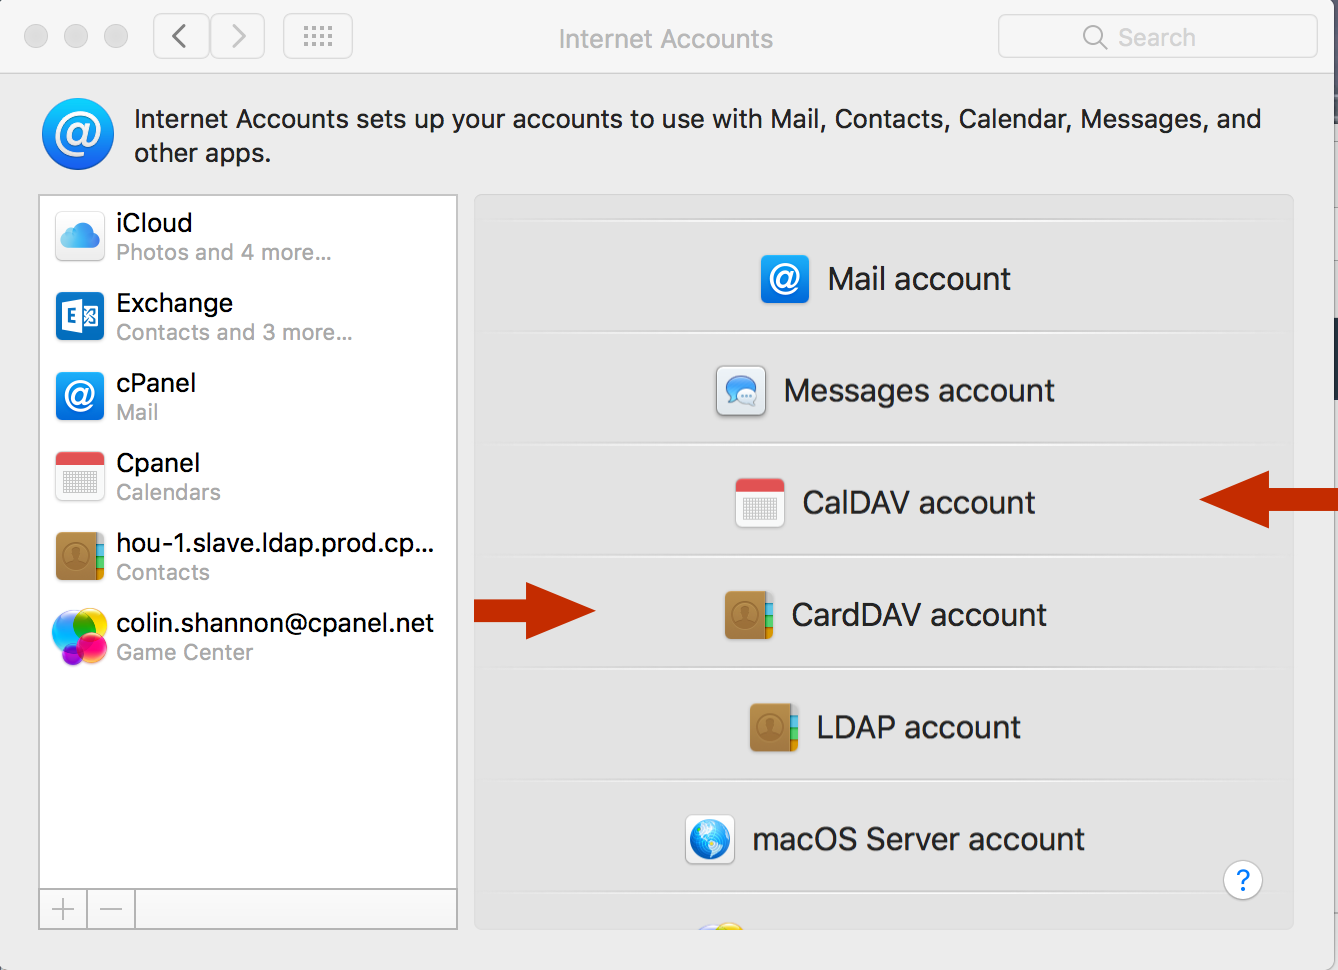The image size is (1338, 970).
Task: Add an account with the plus button
Action: [x=63, y=909]
